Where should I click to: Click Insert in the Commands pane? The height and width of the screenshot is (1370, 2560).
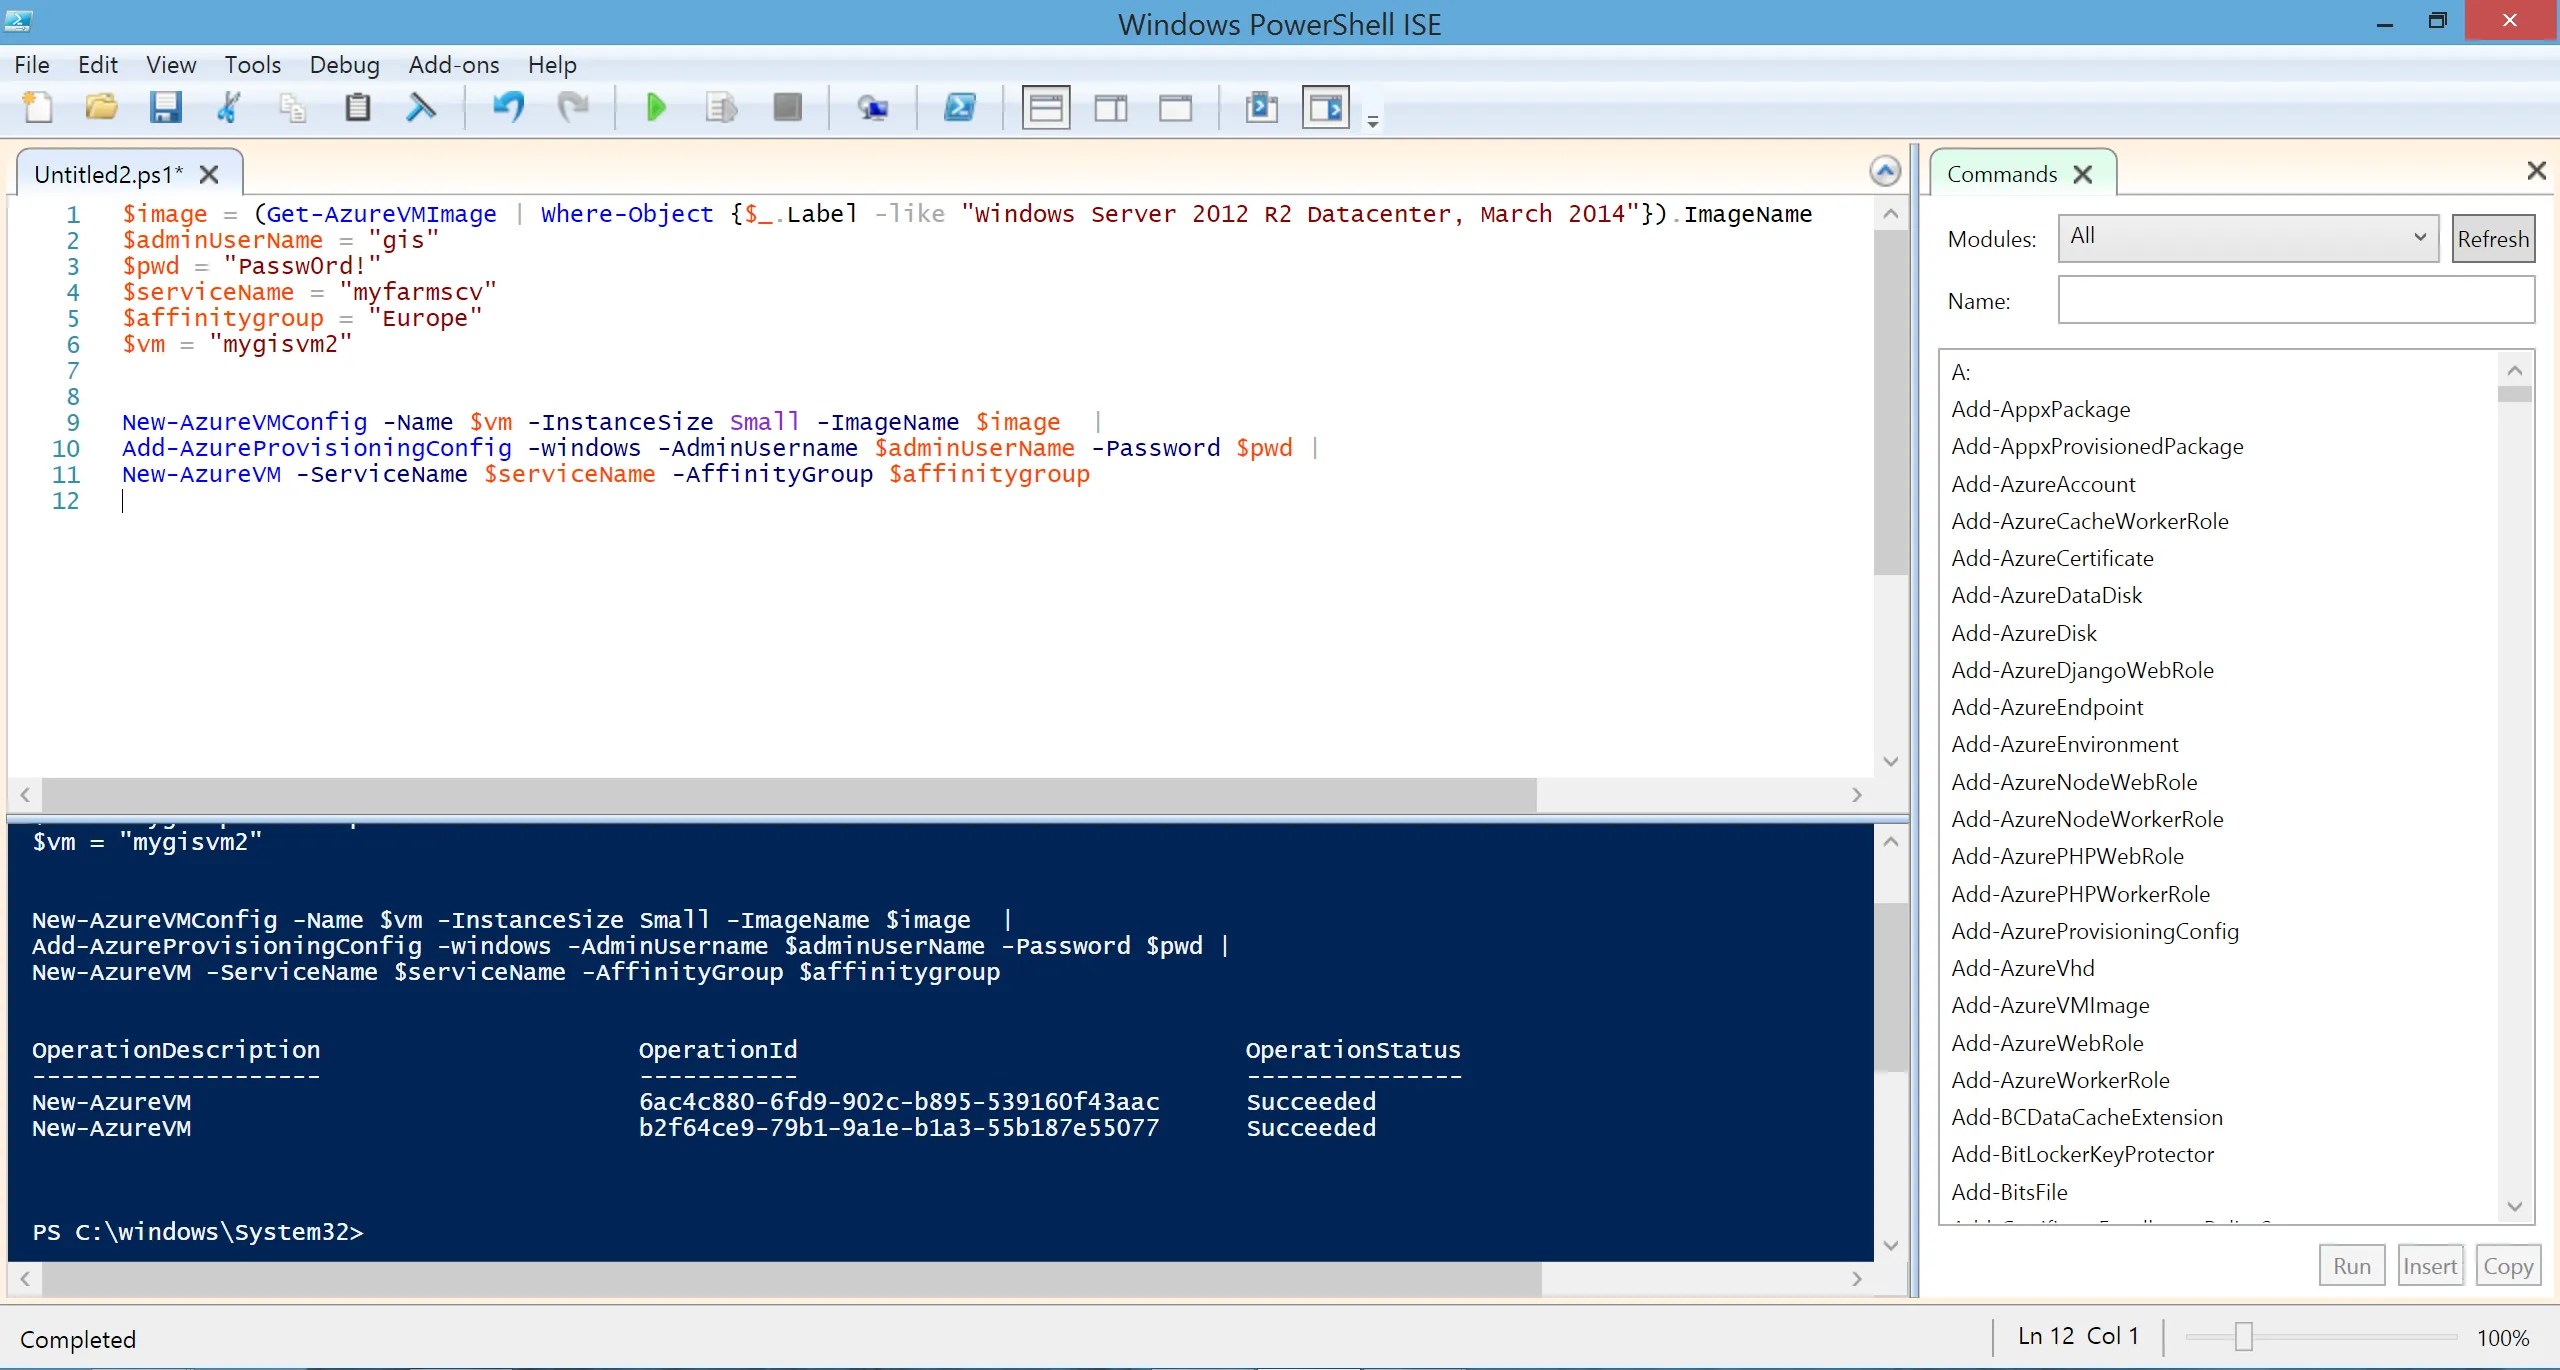tap(2430, 1266)
